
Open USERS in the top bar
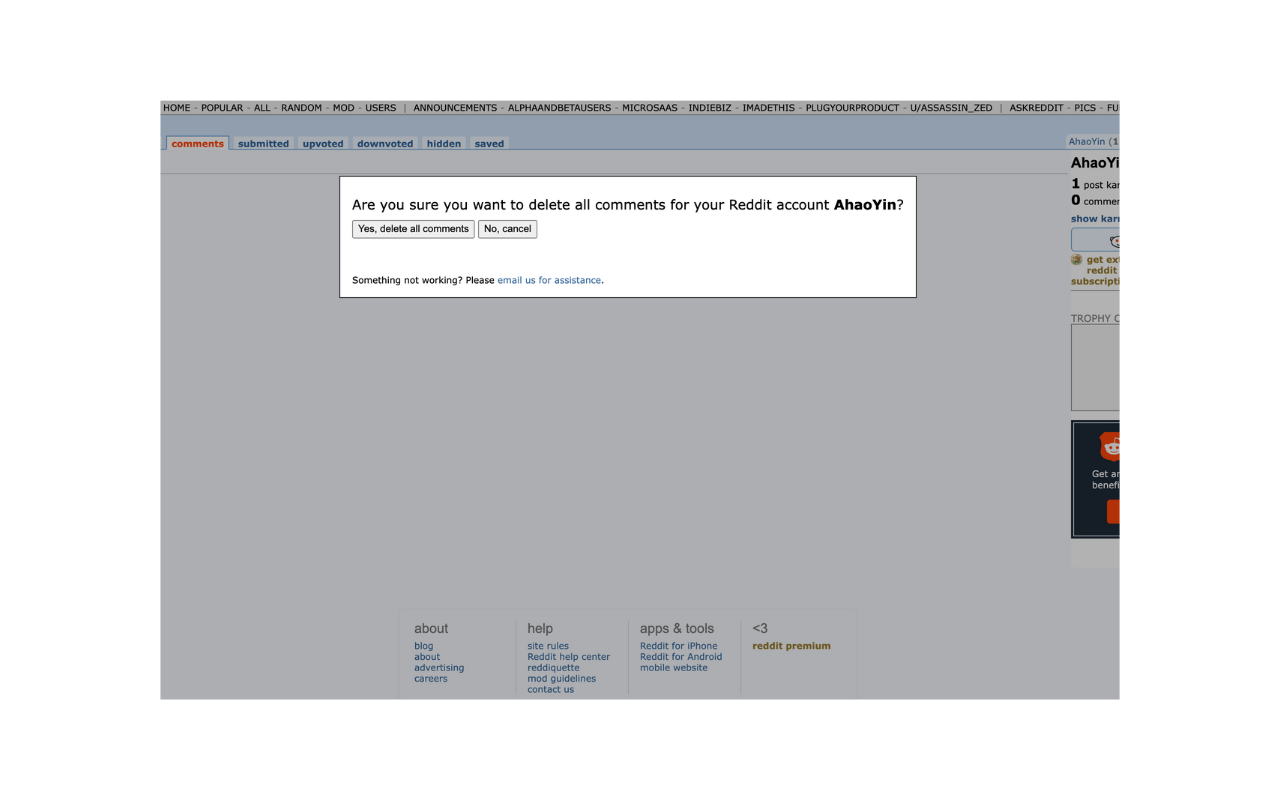click(381, 108)
